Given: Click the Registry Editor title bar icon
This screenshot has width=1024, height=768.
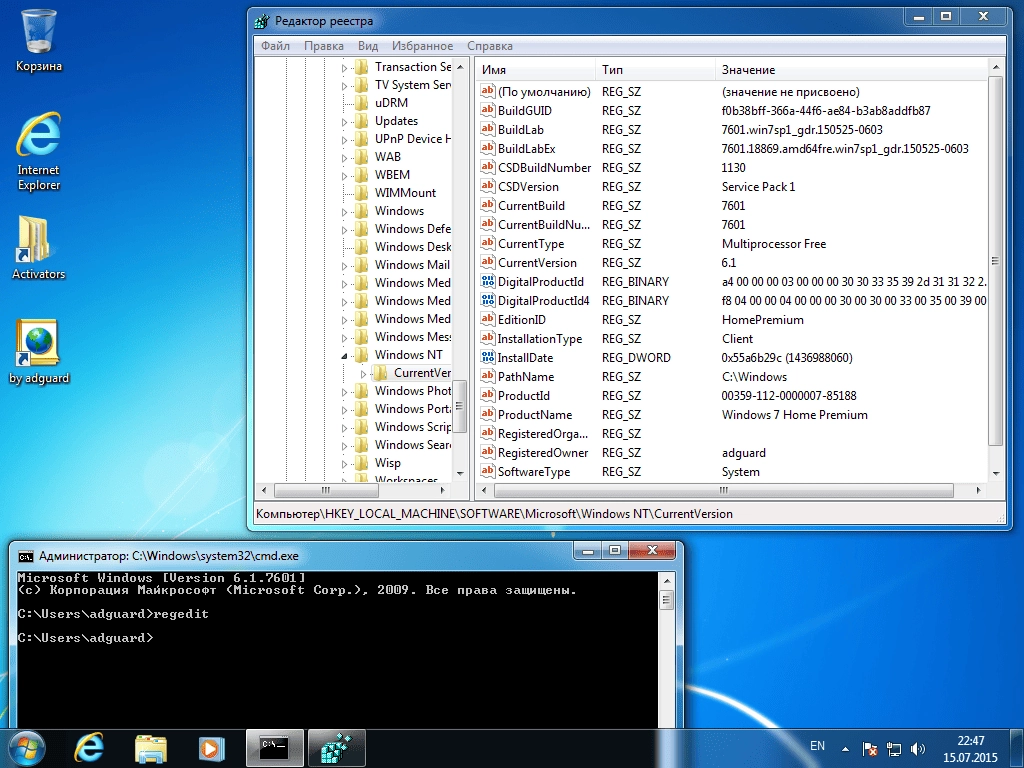Looking at the screenshot, I should pos(262,21).
